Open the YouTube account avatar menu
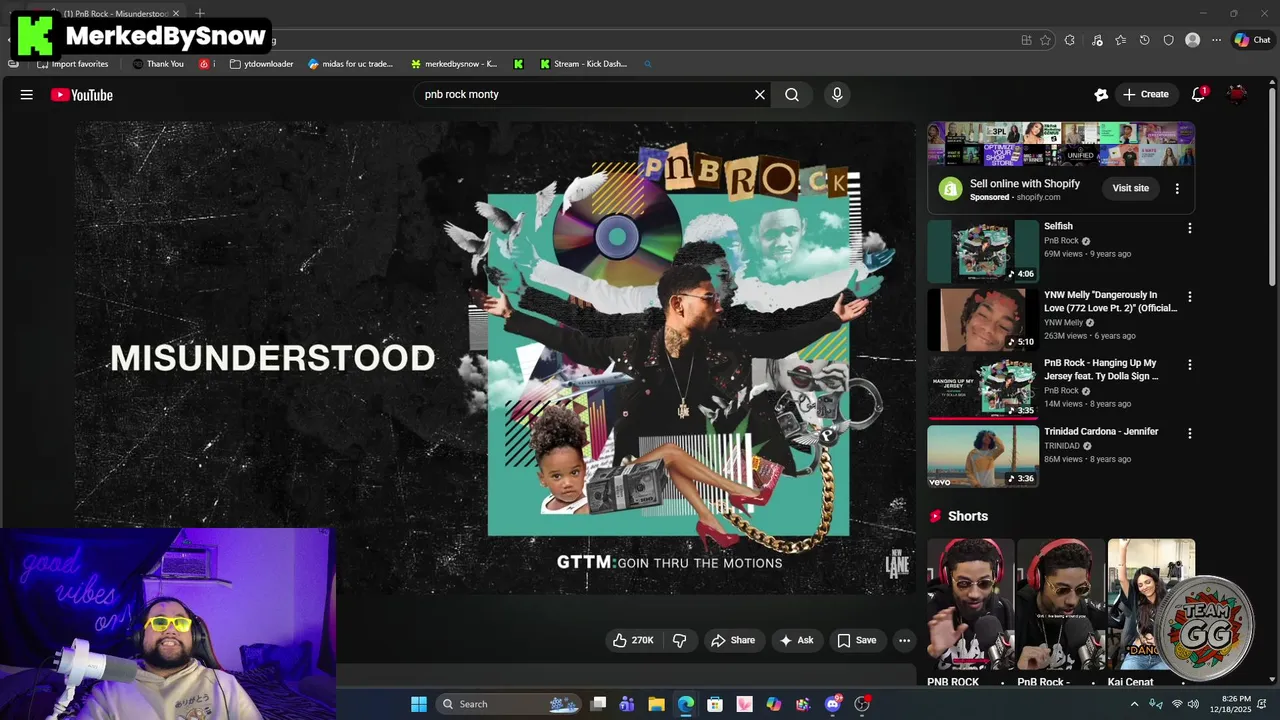Viewport: 1280px width, 720px height. click(x=1237, y=95)
